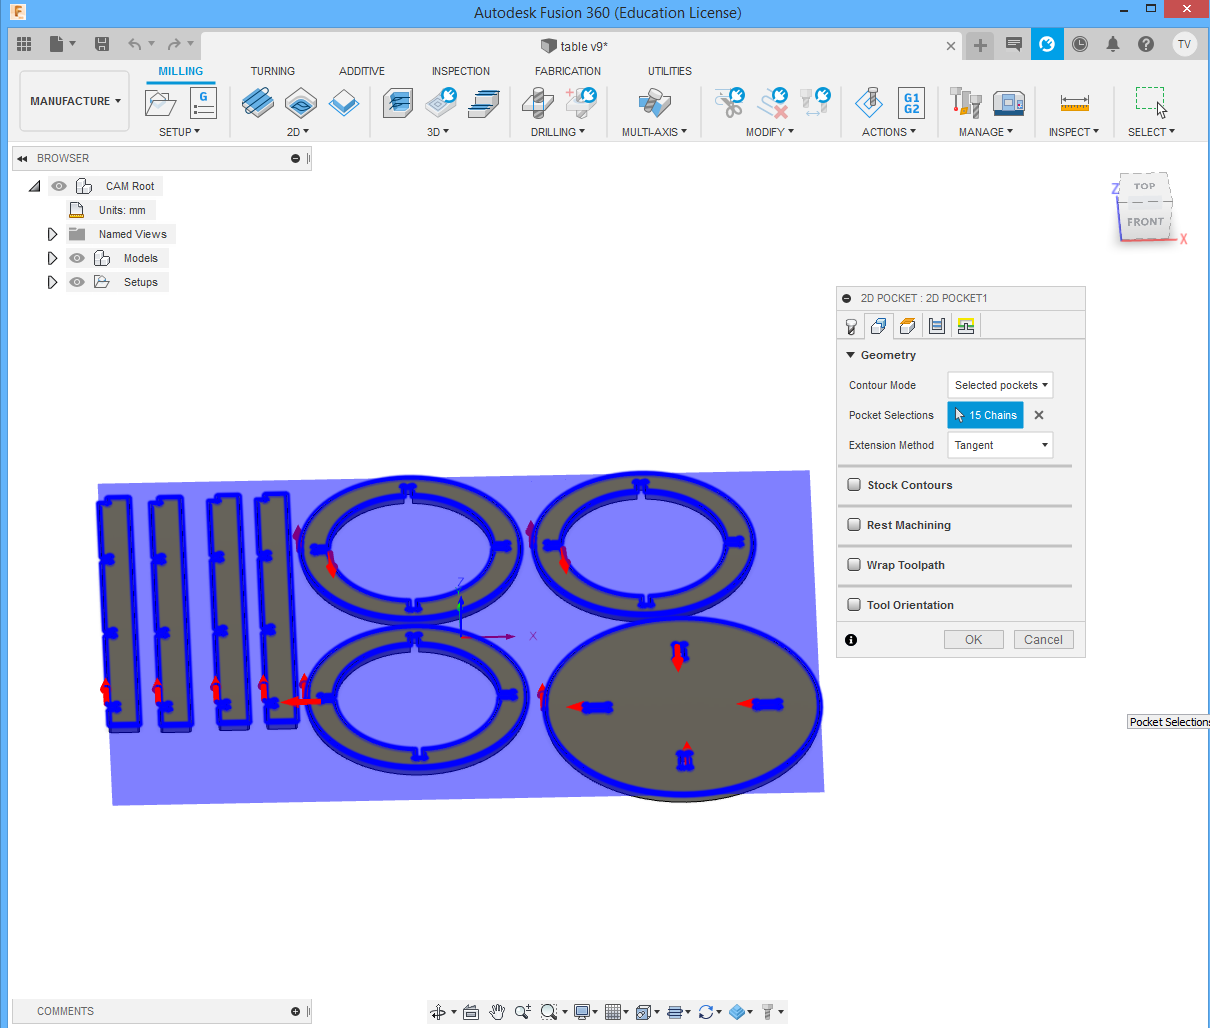Switch to the INSPECTION tab
Screen dimensions: 1210x1028
pyautogui.click(x=461, y=71)
